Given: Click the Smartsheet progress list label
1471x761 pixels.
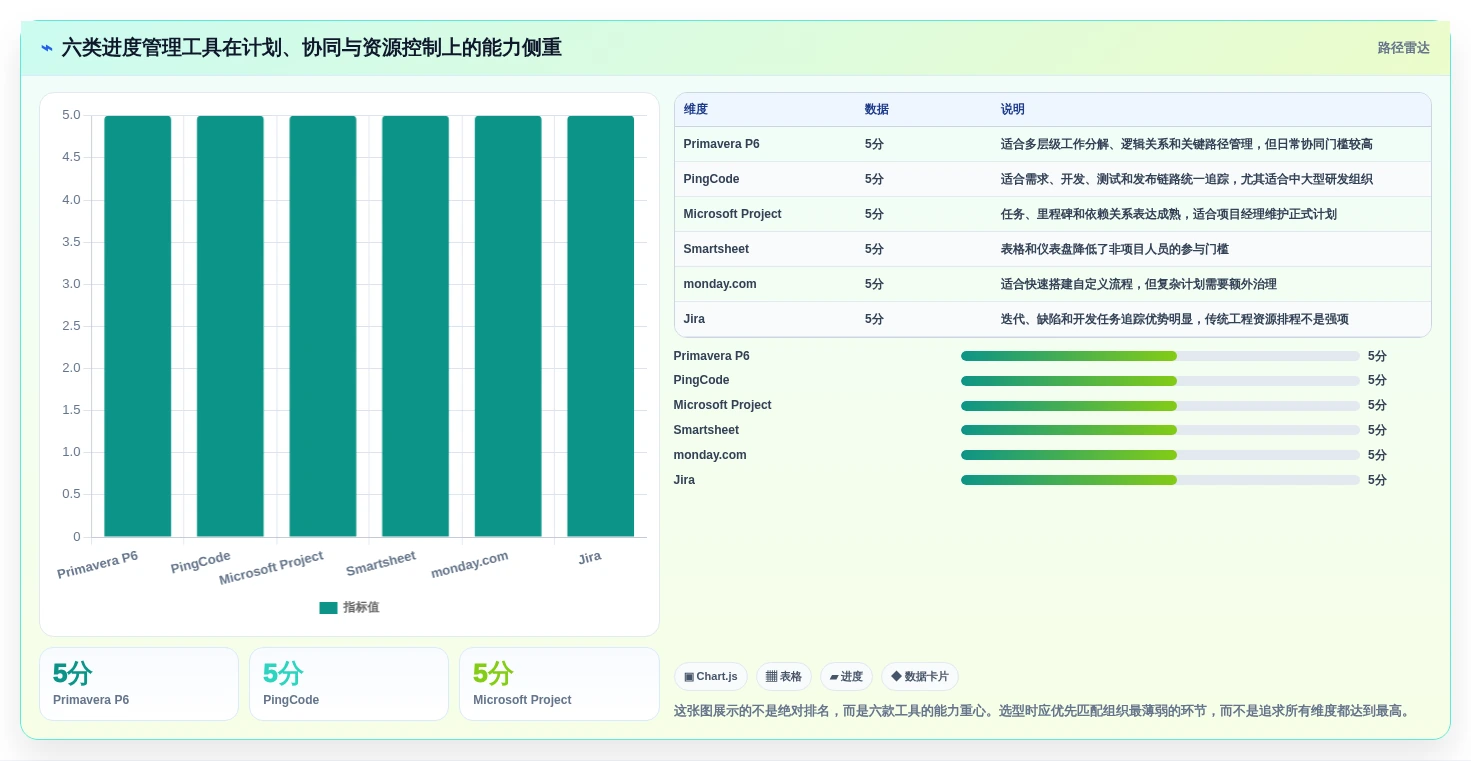Looking at the screenshot, I should [706, 430].
